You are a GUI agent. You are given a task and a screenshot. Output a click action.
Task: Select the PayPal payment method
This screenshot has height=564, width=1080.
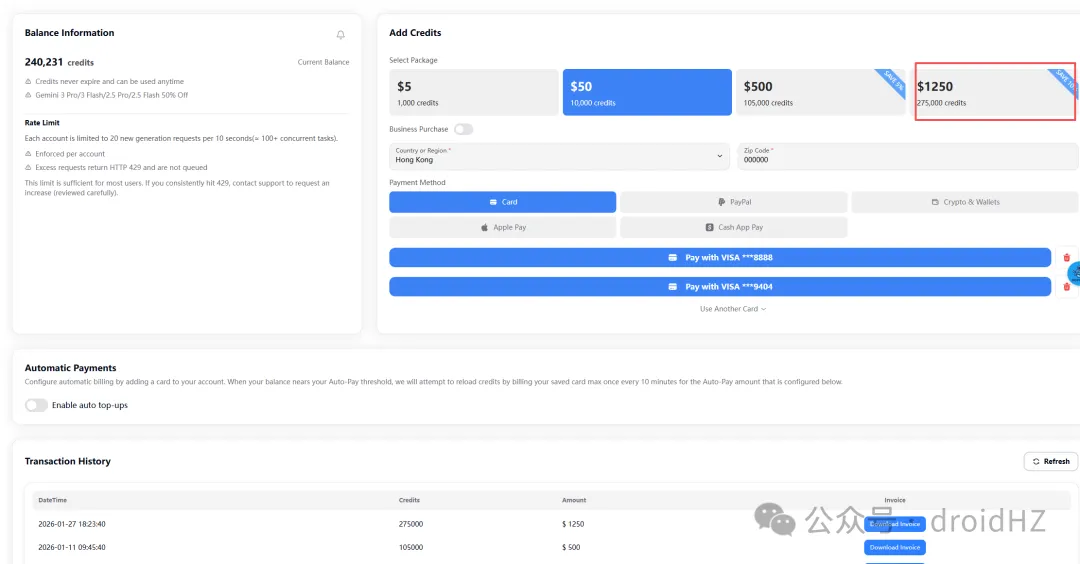[734, 202]
